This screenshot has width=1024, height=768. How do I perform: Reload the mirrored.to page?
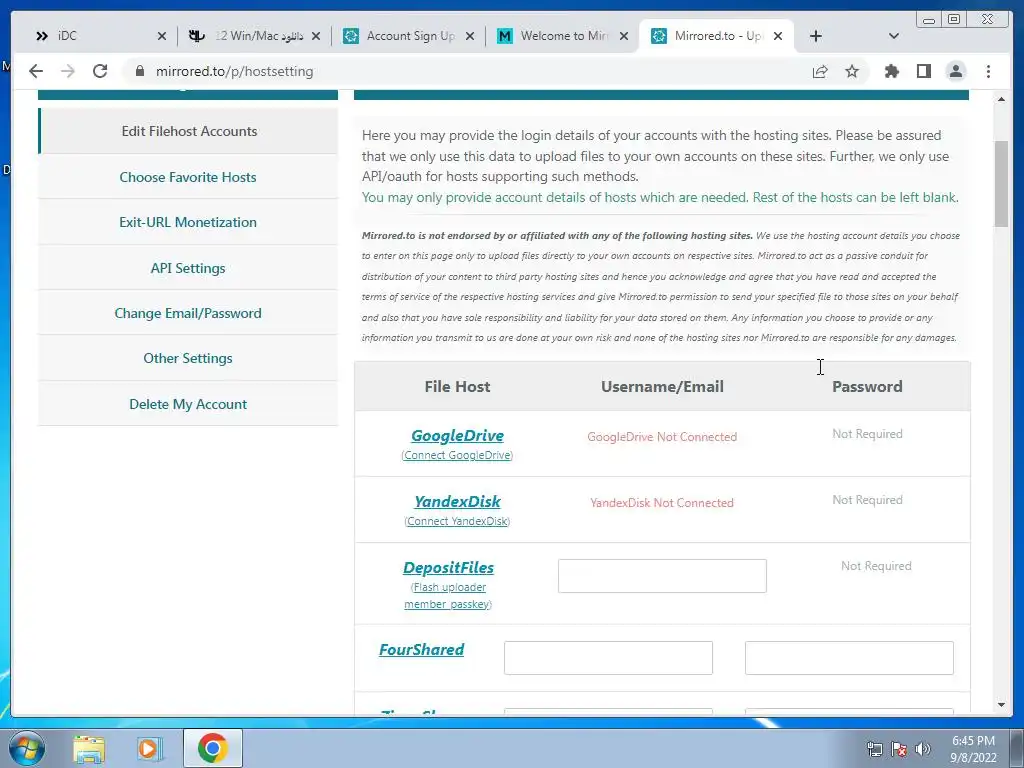[x=100, y=71]
